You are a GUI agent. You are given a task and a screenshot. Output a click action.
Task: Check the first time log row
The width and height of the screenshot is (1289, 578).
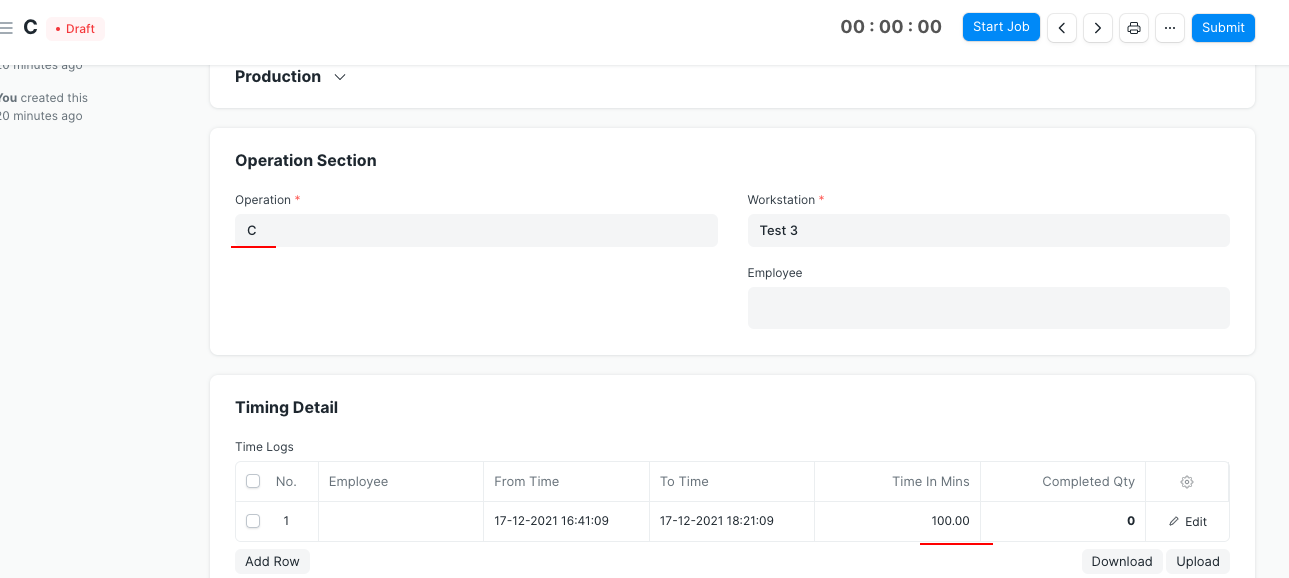click(x=252, y=521)
